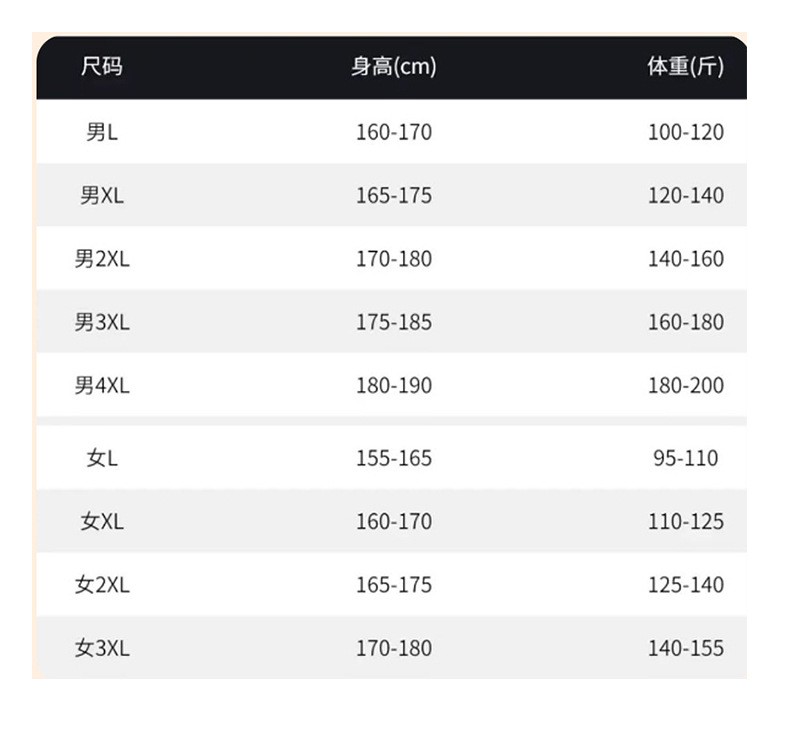This screenshot has width=790, height=752.
Task: Click the 100-120 weight value
Action: (x=685, y=132)
